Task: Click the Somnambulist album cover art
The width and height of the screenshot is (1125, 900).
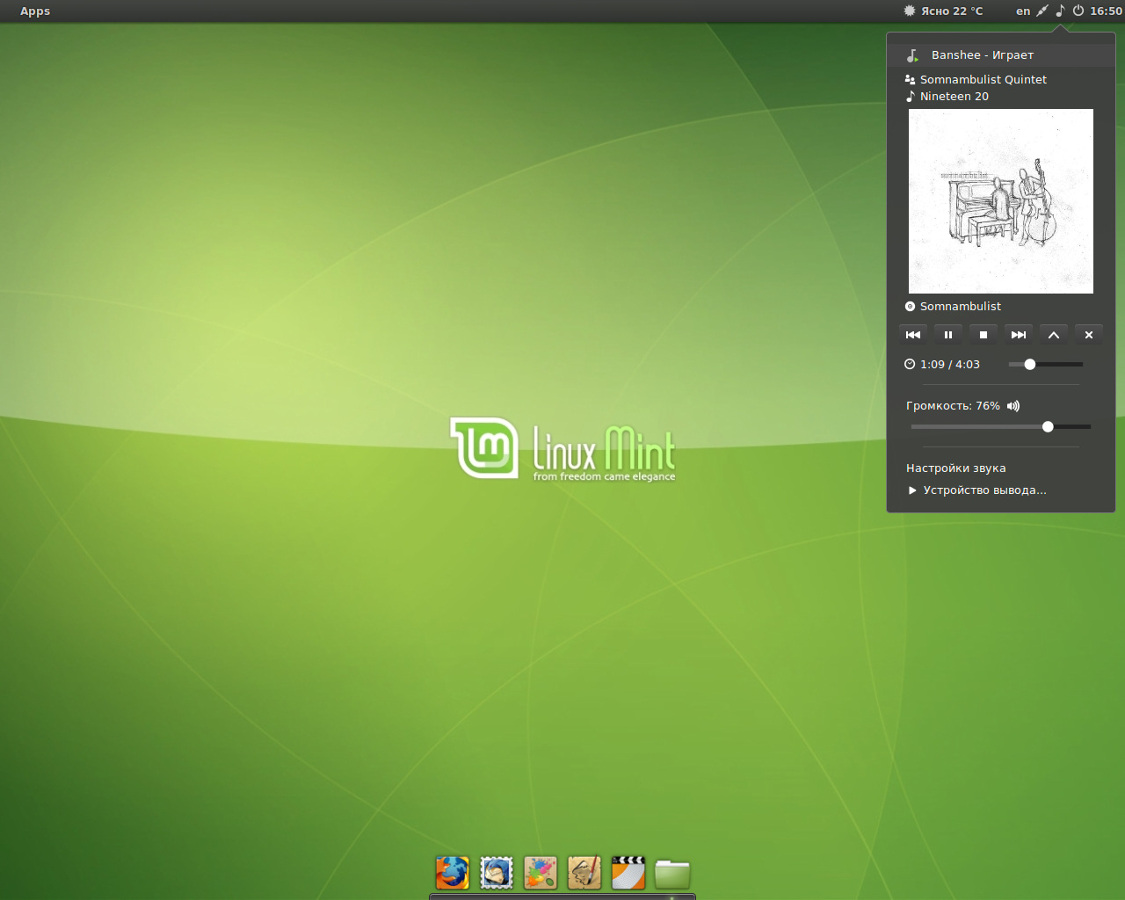Action: (1001, 201)
